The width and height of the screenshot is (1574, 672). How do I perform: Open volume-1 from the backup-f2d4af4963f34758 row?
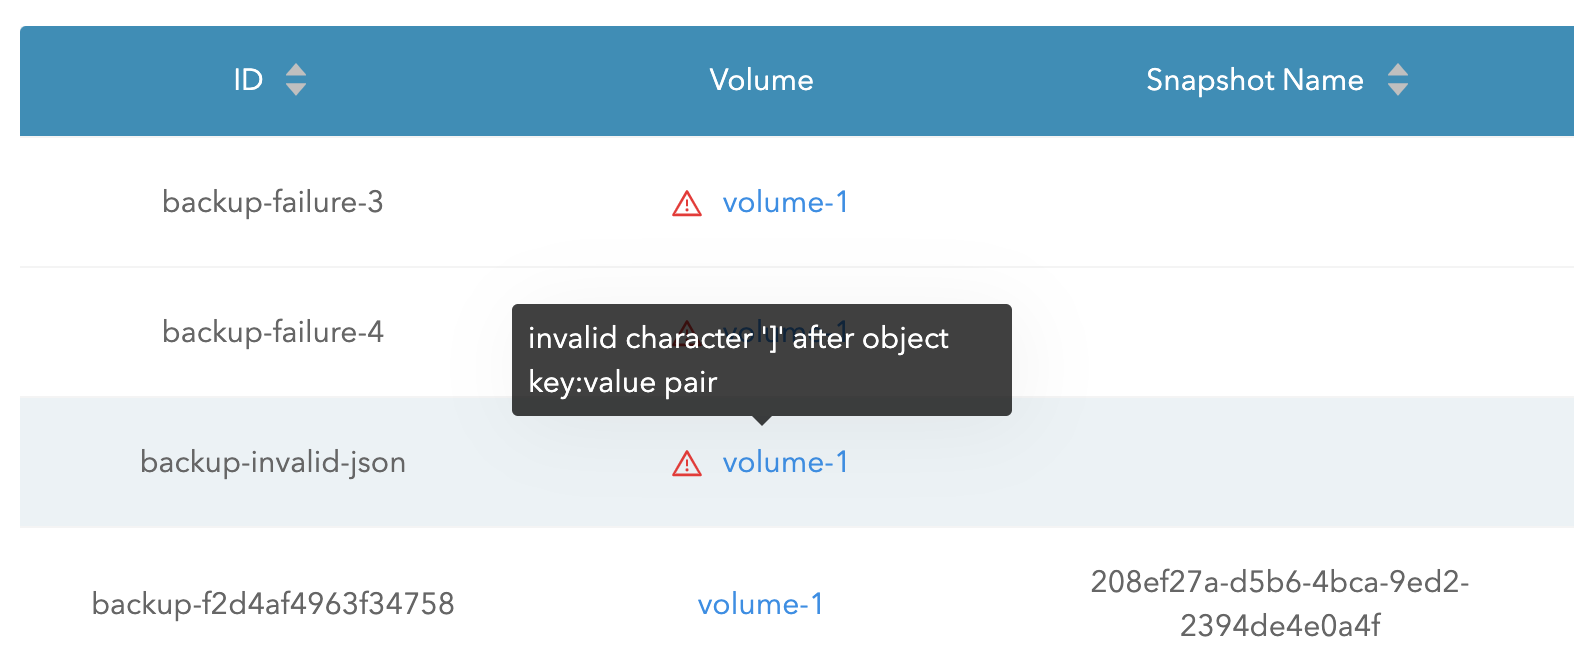coord(760,603)
